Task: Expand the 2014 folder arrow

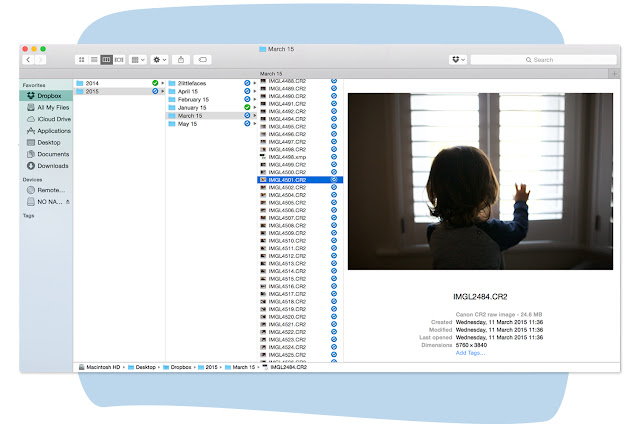Action: click(162, 83)
